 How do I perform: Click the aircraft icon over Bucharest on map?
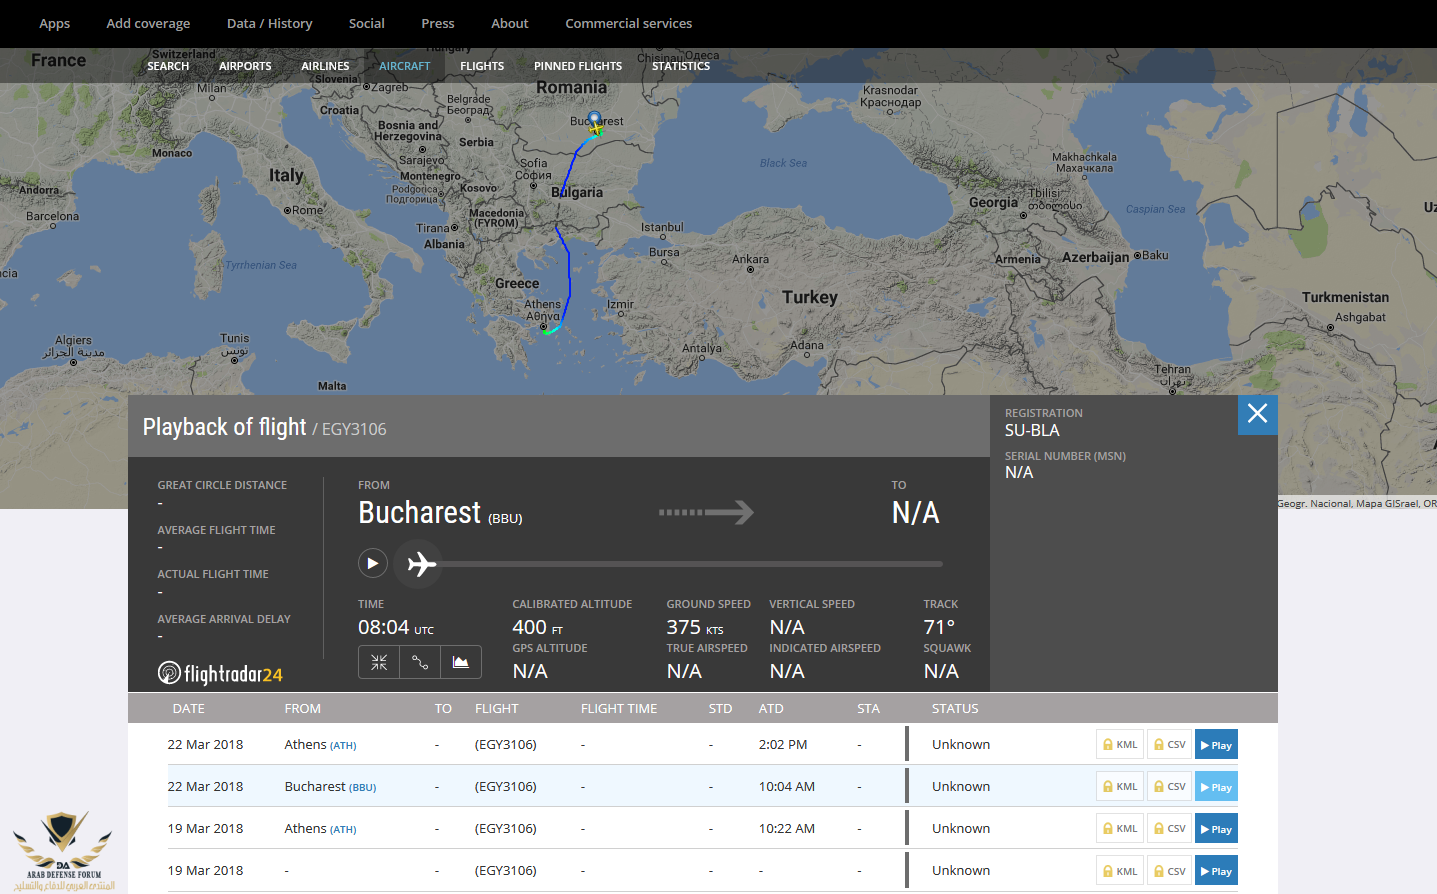[x=596, y=128]
